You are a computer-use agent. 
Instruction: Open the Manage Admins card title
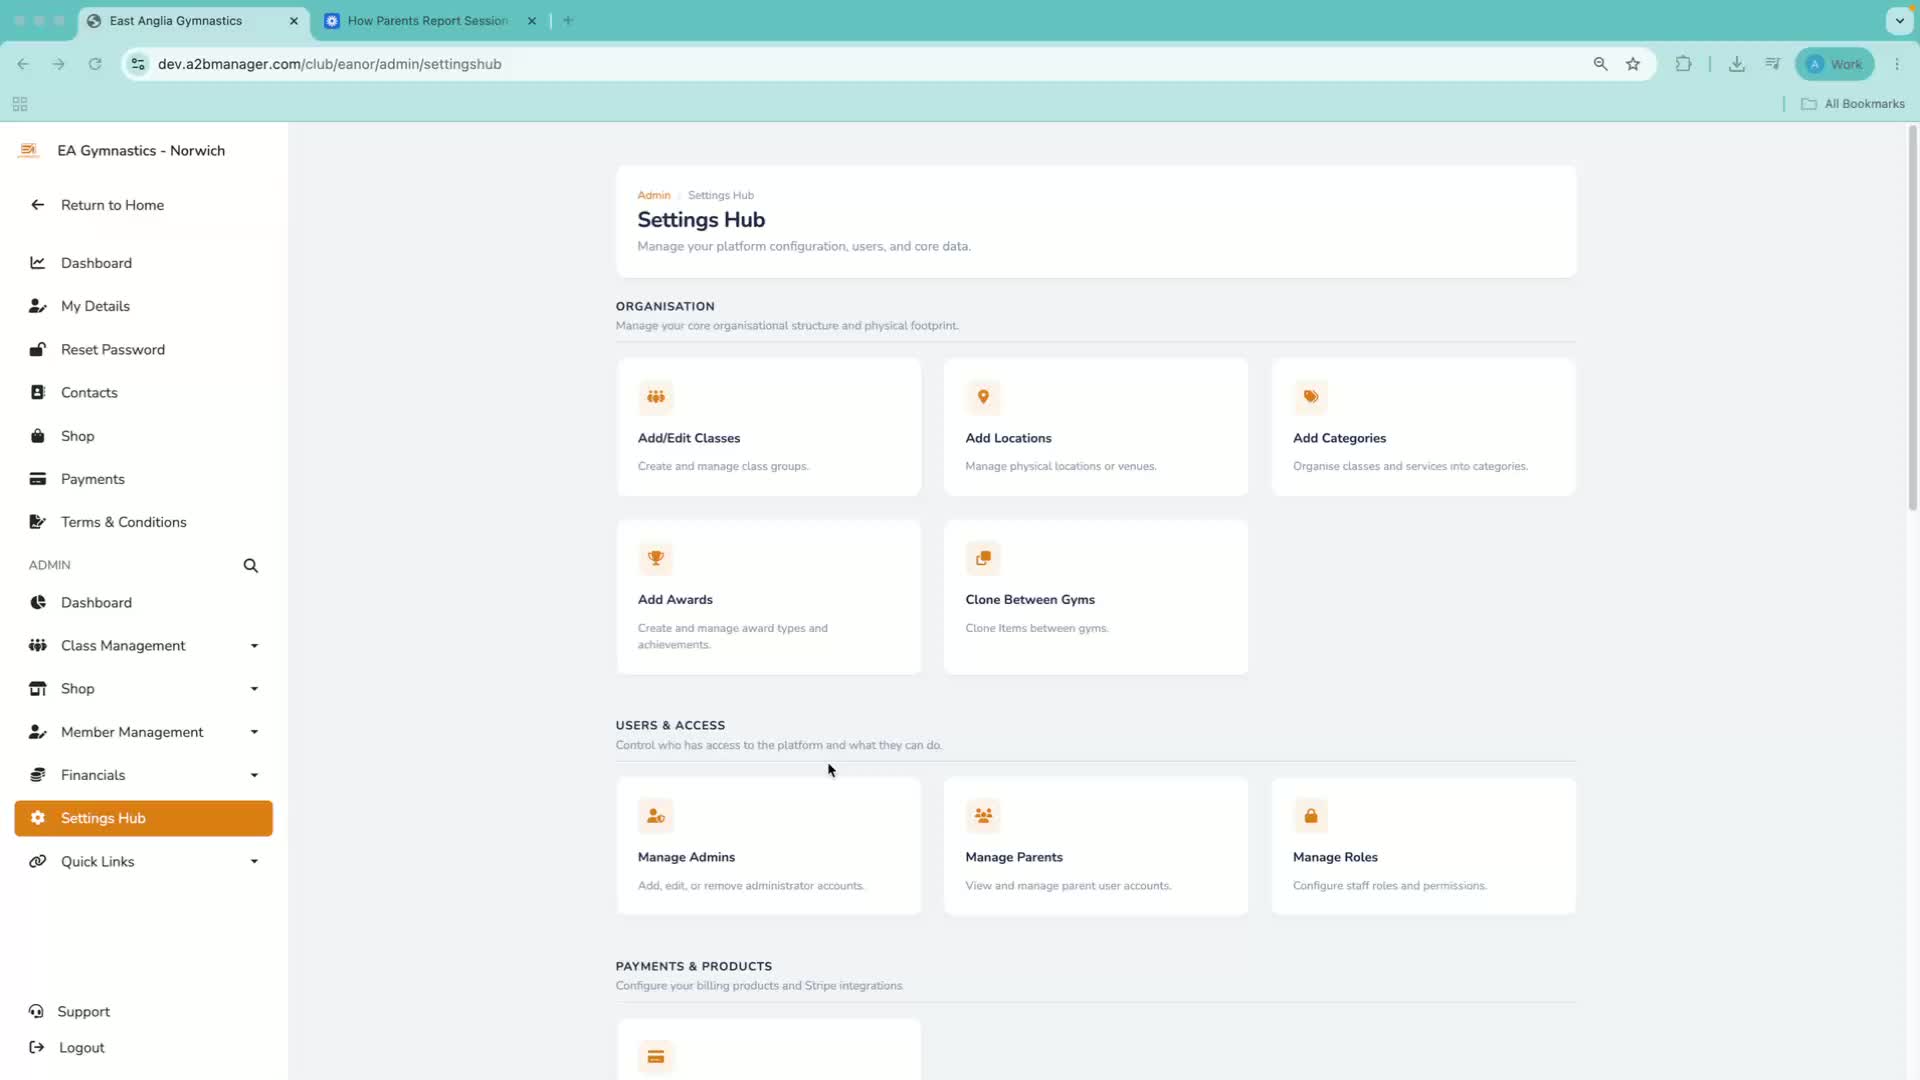pos(686,857)
